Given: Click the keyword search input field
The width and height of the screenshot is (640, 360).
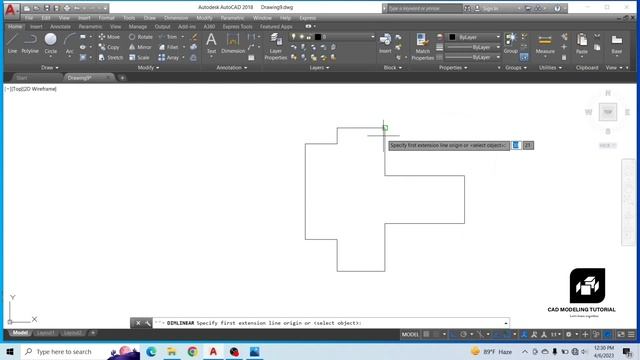Looking at the screenshot, I should (x=424, y=8).
